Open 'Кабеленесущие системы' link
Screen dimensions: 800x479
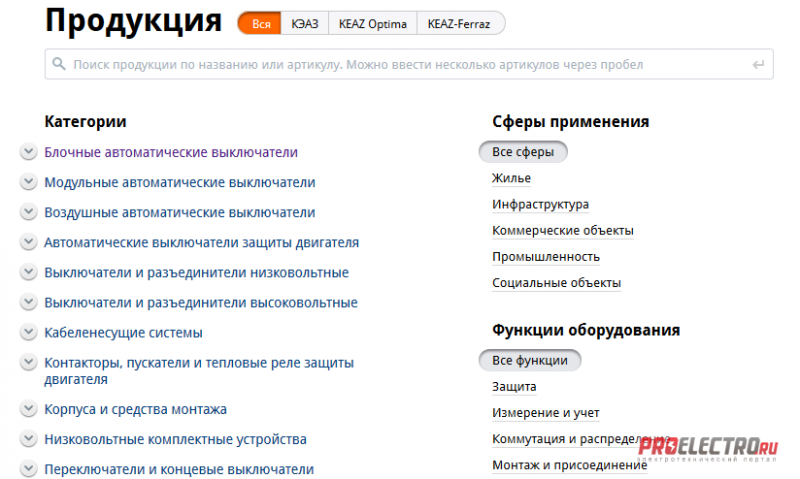click(123, 333)
